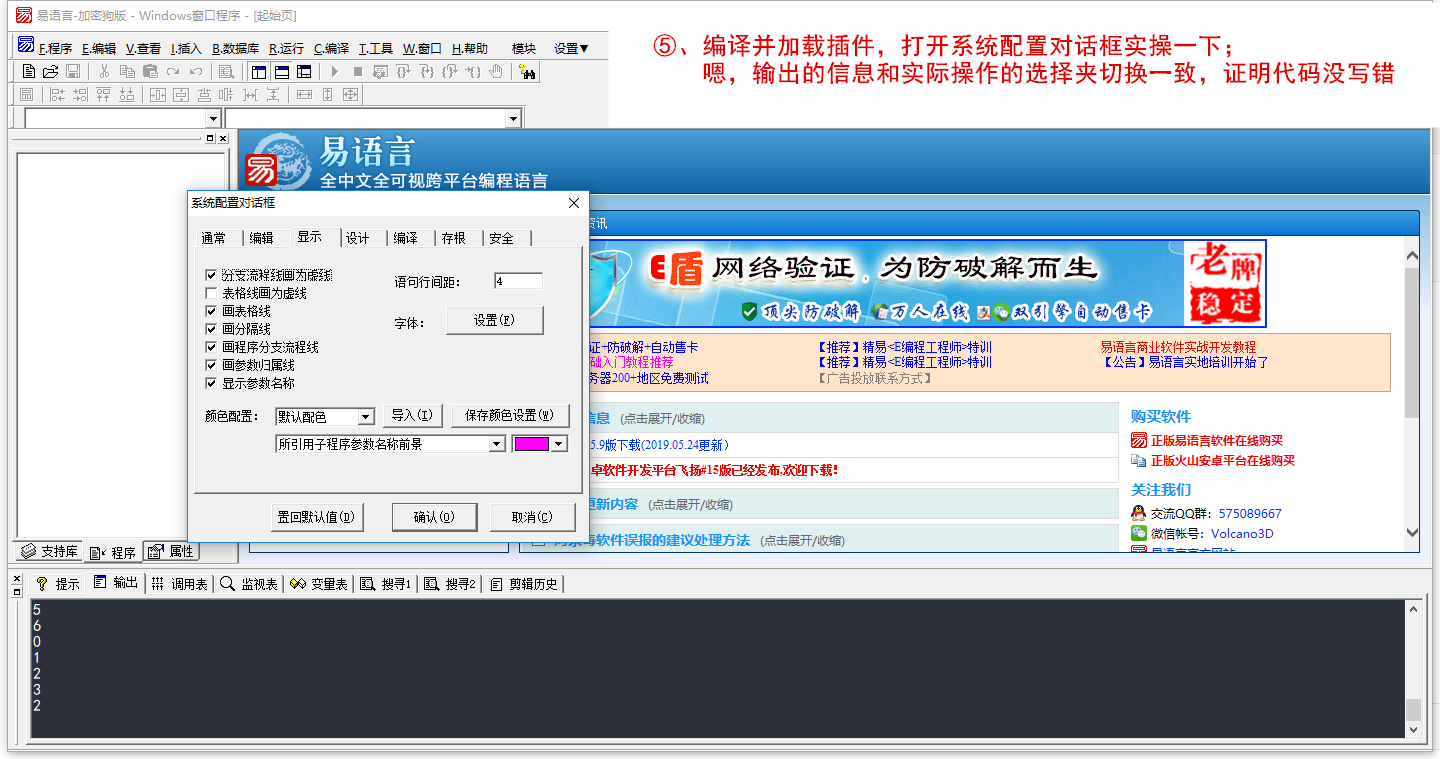Screen dimensions: 1440x759
Task: Click the 语句行间距 input field
Action: (518, 282)
